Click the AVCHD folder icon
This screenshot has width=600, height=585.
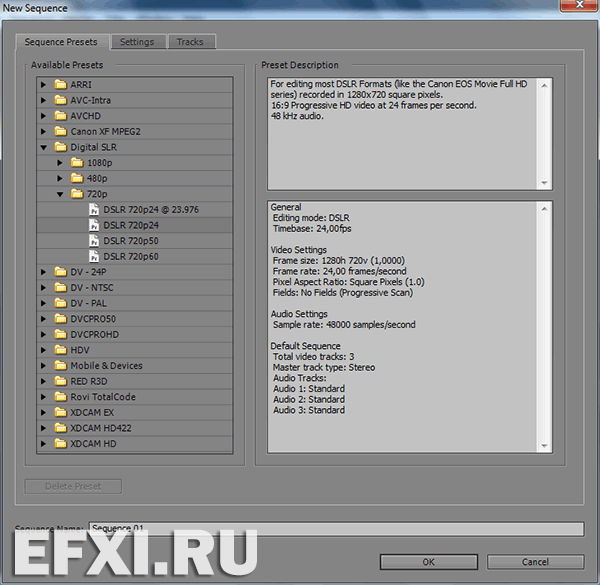pos(60,116)
